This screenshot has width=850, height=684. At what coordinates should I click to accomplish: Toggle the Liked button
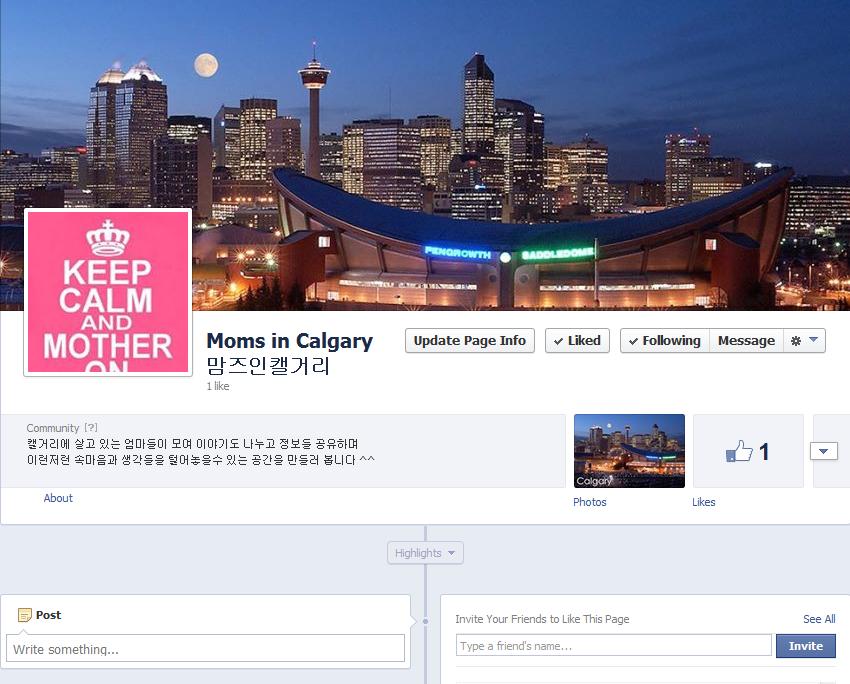[x=577, y=341]
